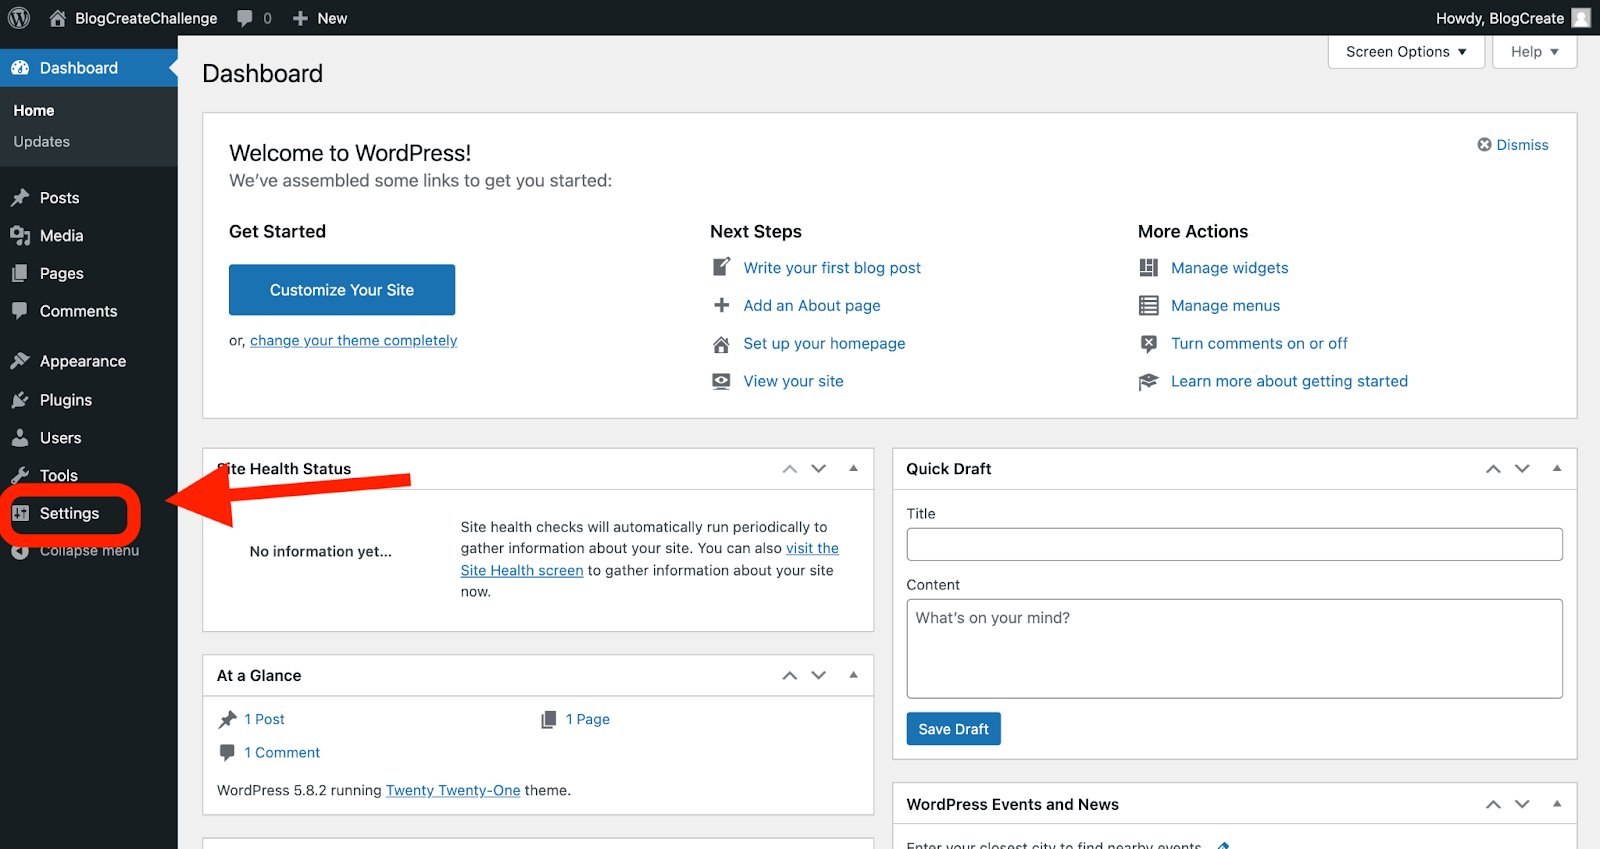Click the Customize Your Site button
The image size is (1600, 849).
click(x=342, y=290)
